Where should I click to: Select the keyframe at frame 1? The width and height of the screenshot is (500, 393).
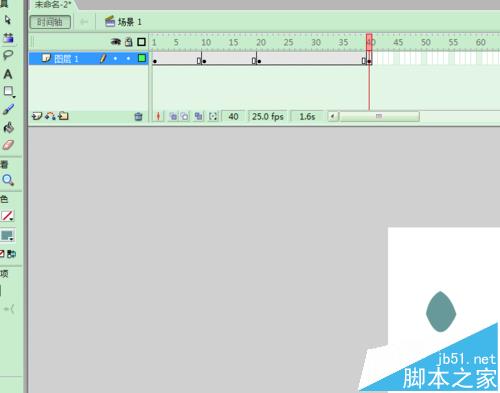(x=155, y=61)
